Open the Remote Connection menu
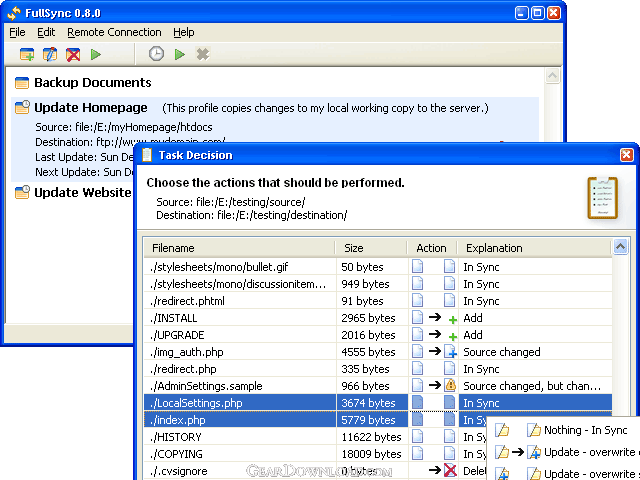Screen dimensions: 640x480 (x=114, y=32)
